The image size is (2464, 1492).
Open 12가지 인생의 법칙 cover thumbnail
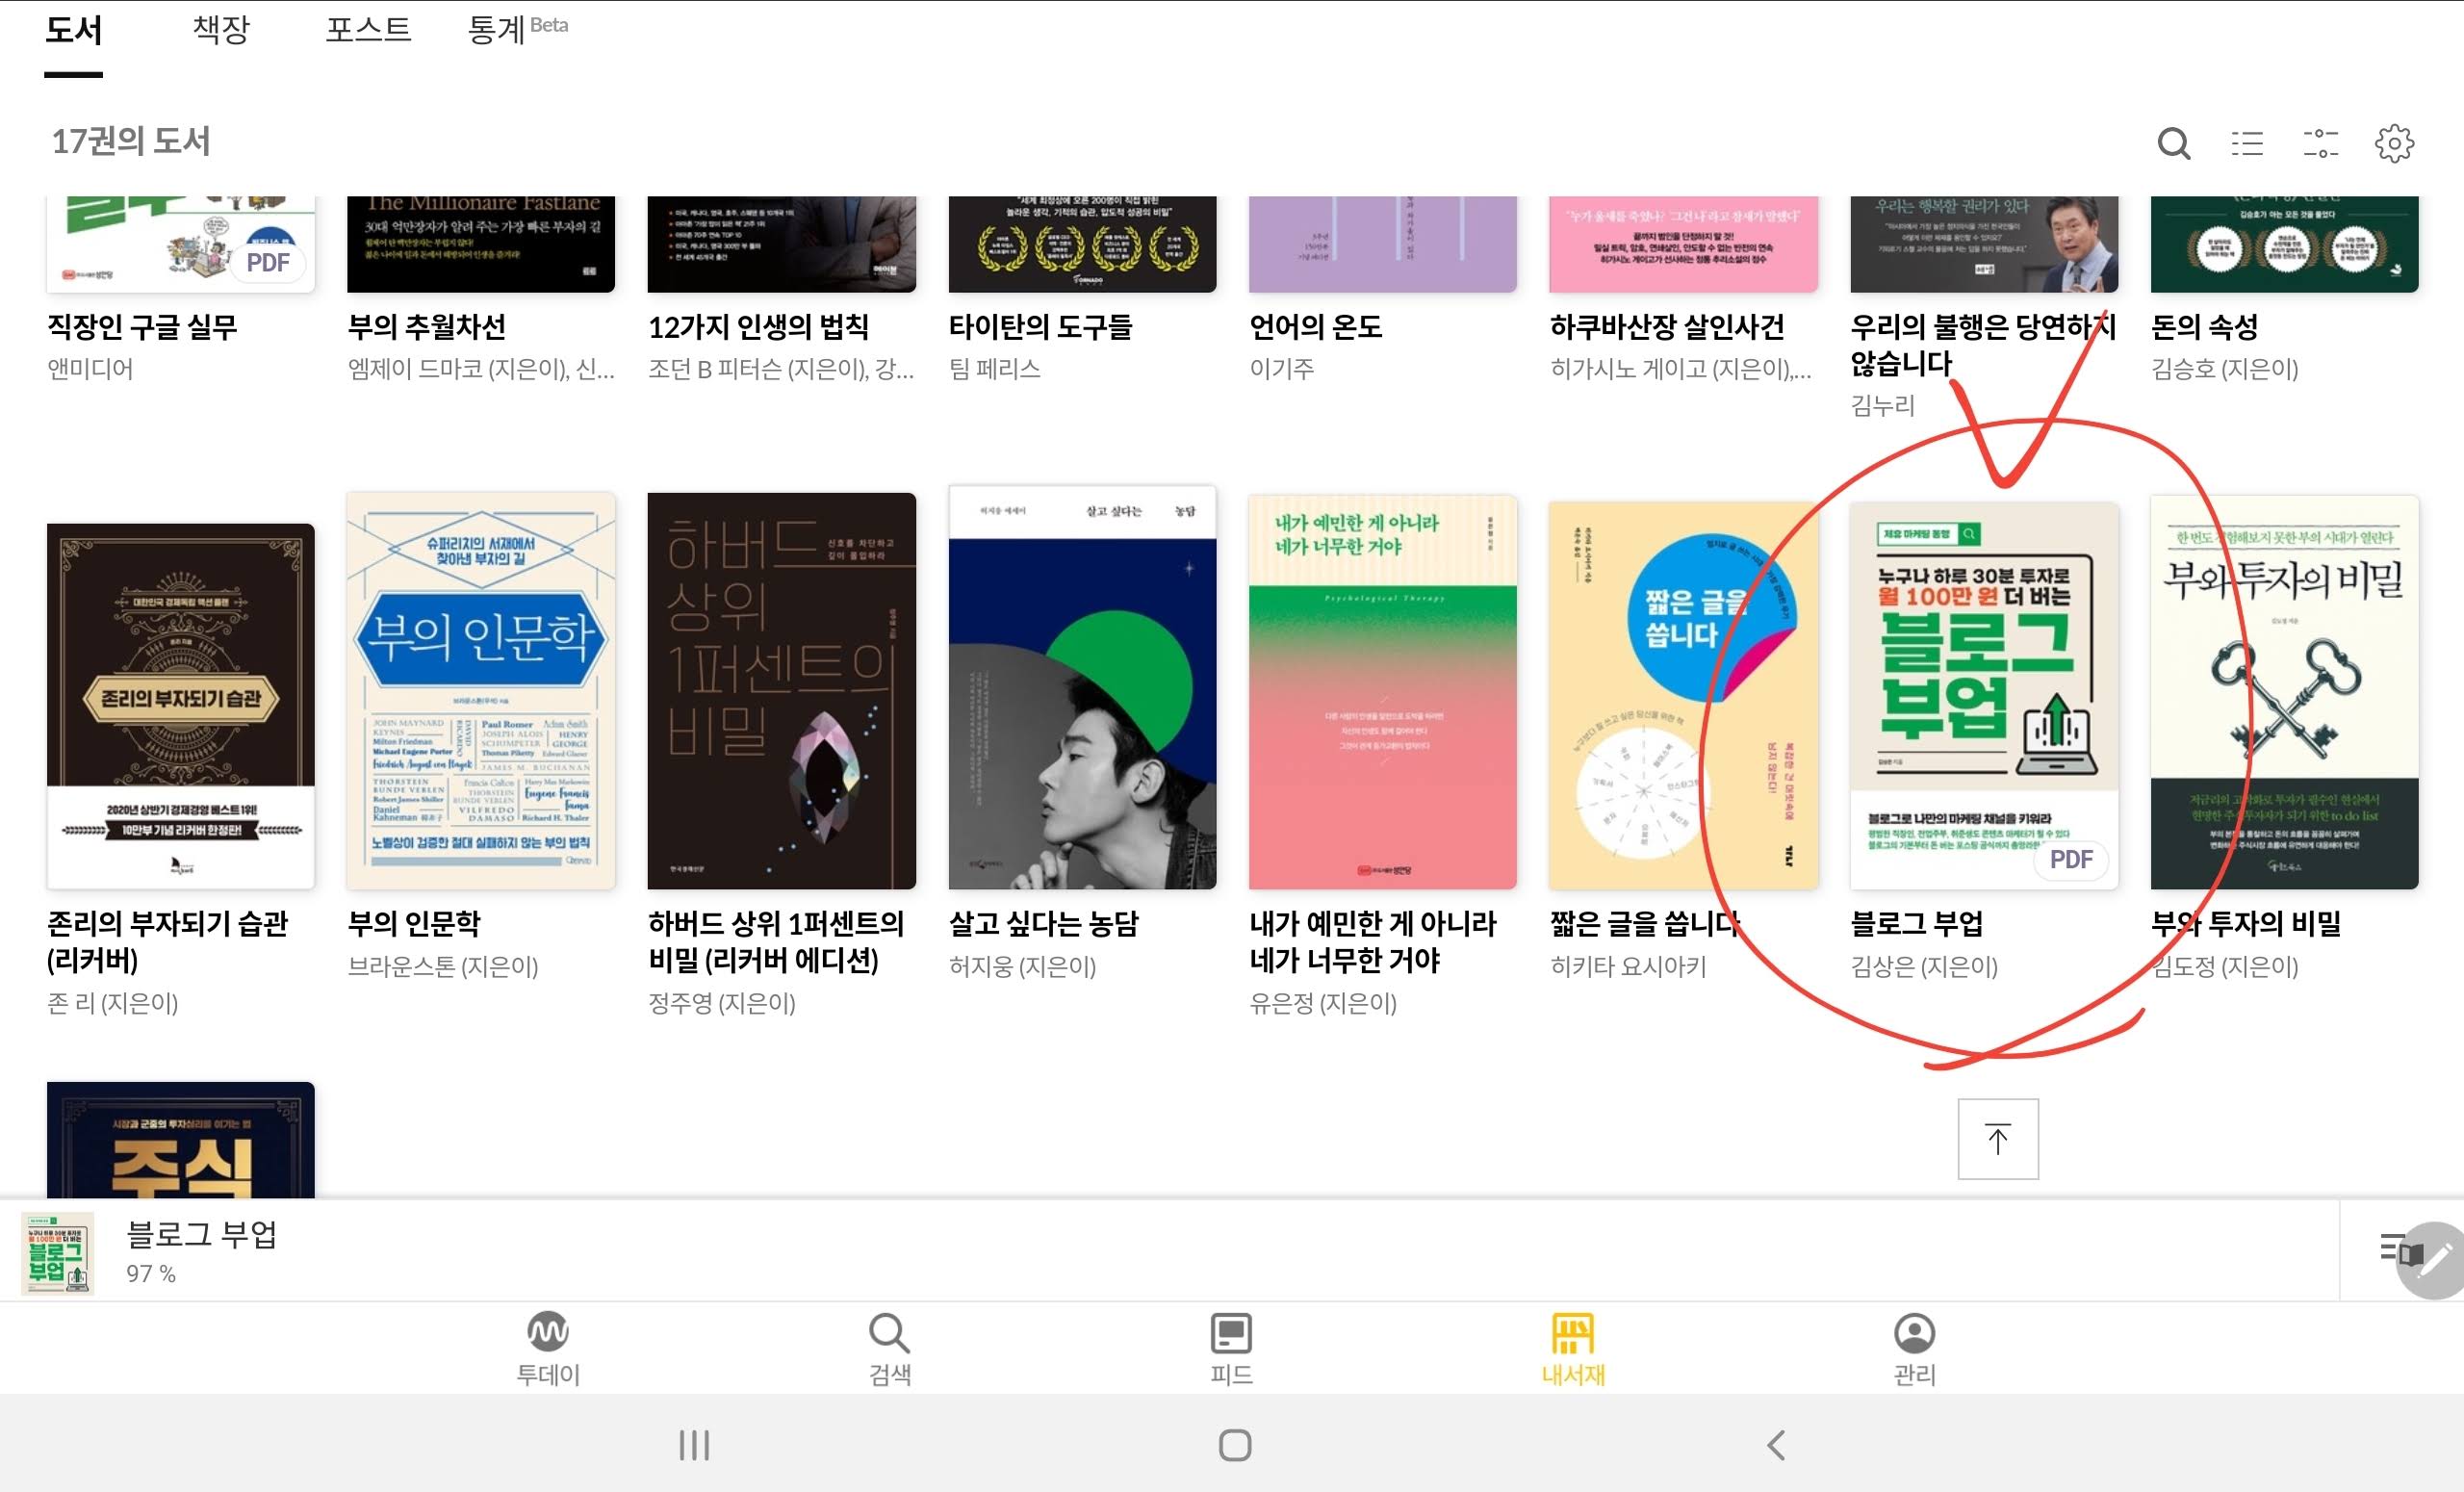point(782,244)
